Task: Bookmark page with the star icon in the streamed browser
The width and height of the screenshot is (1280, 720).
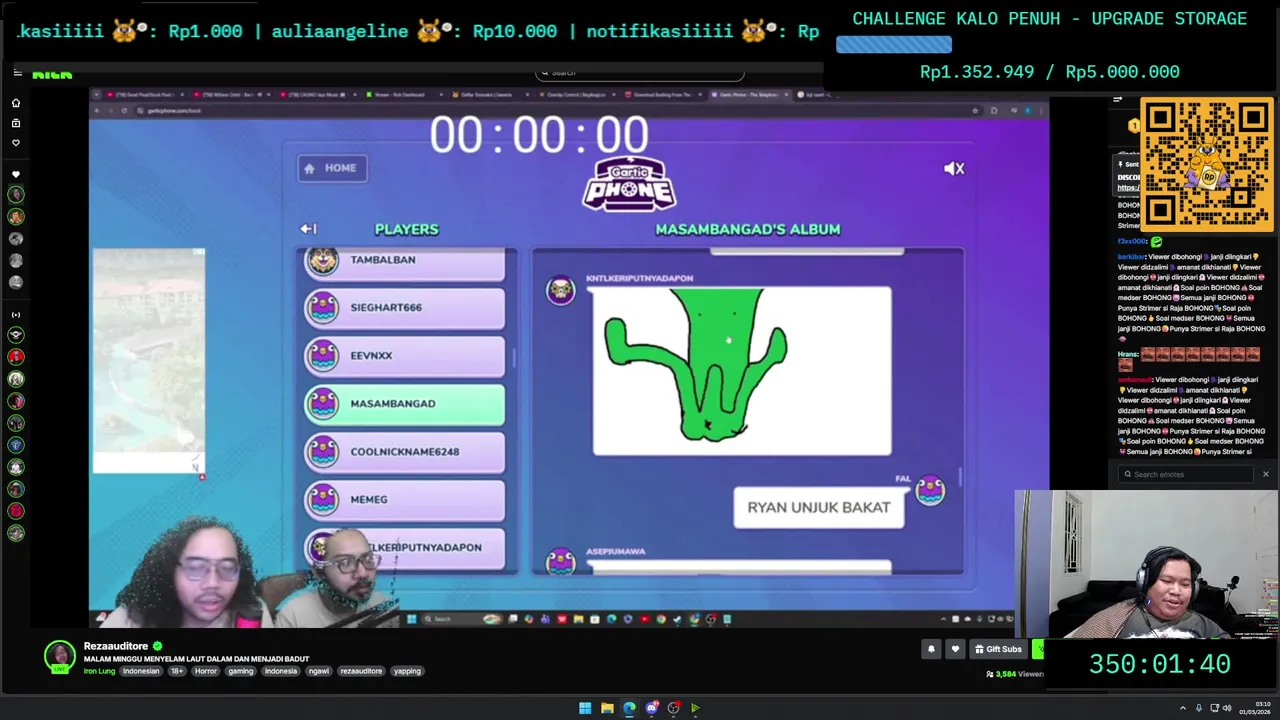Action: pyautogui.click(x=975, y=110)
